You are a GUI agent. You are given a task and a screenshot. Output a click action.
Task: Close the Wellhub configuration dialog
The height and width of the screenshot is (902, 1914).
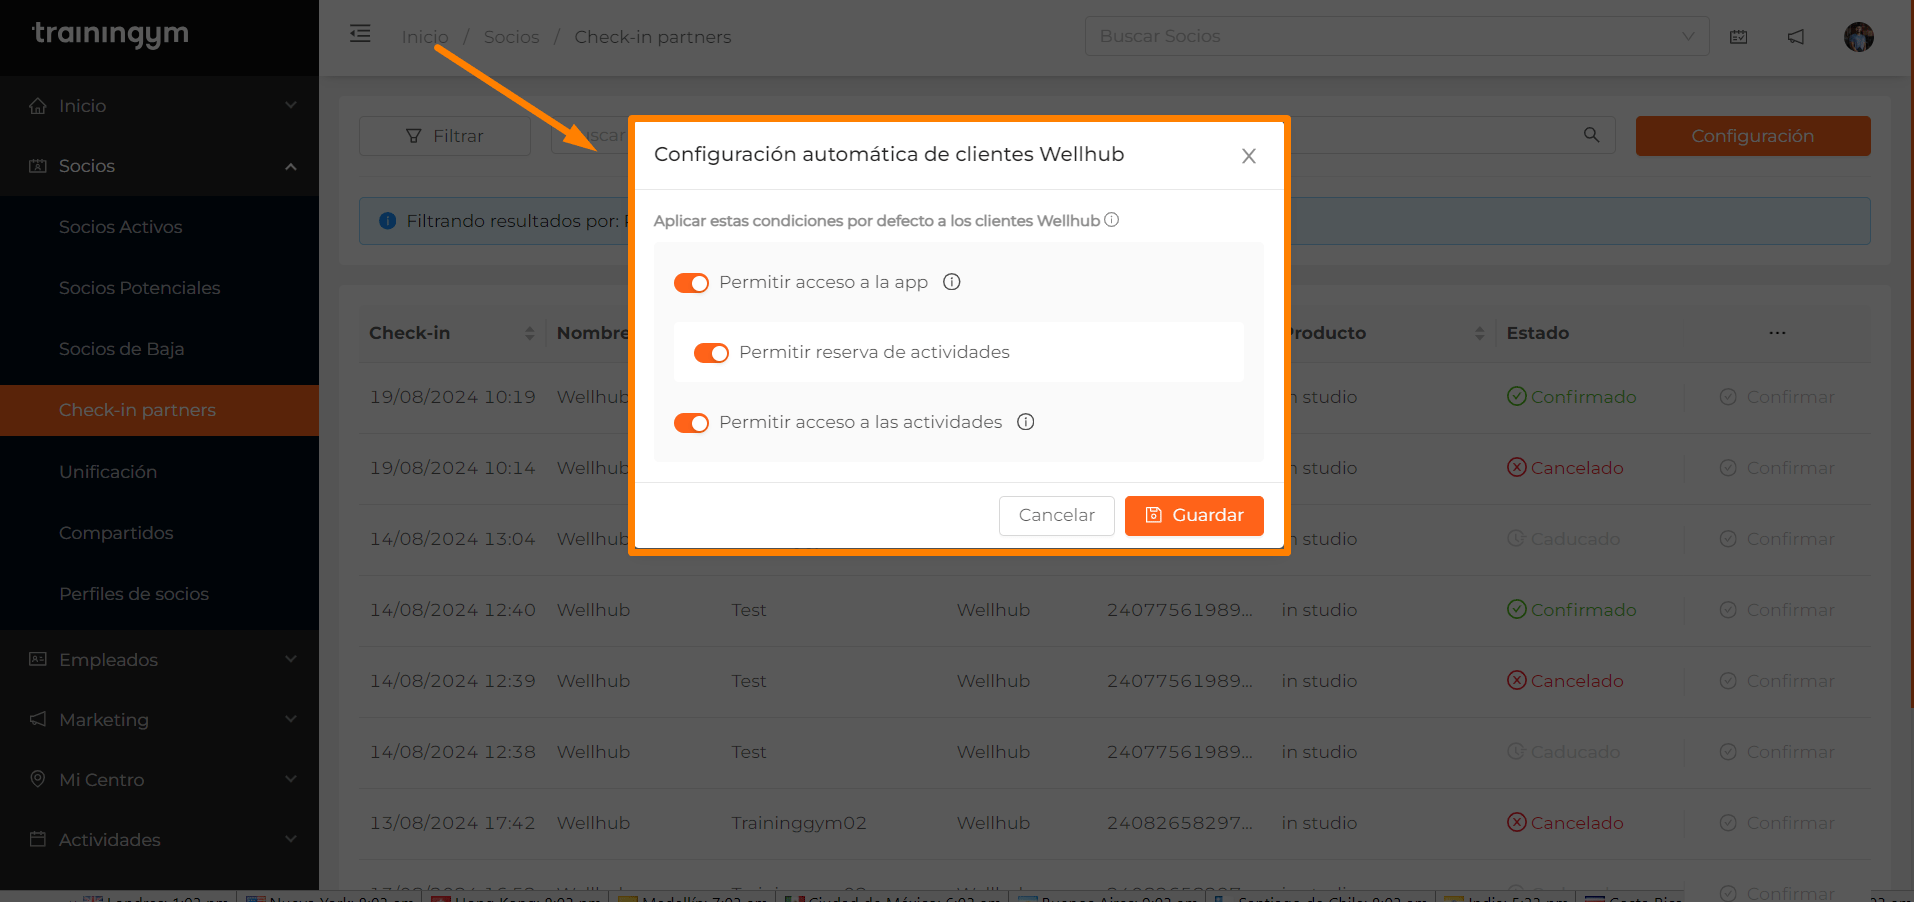click(1249, 156)
